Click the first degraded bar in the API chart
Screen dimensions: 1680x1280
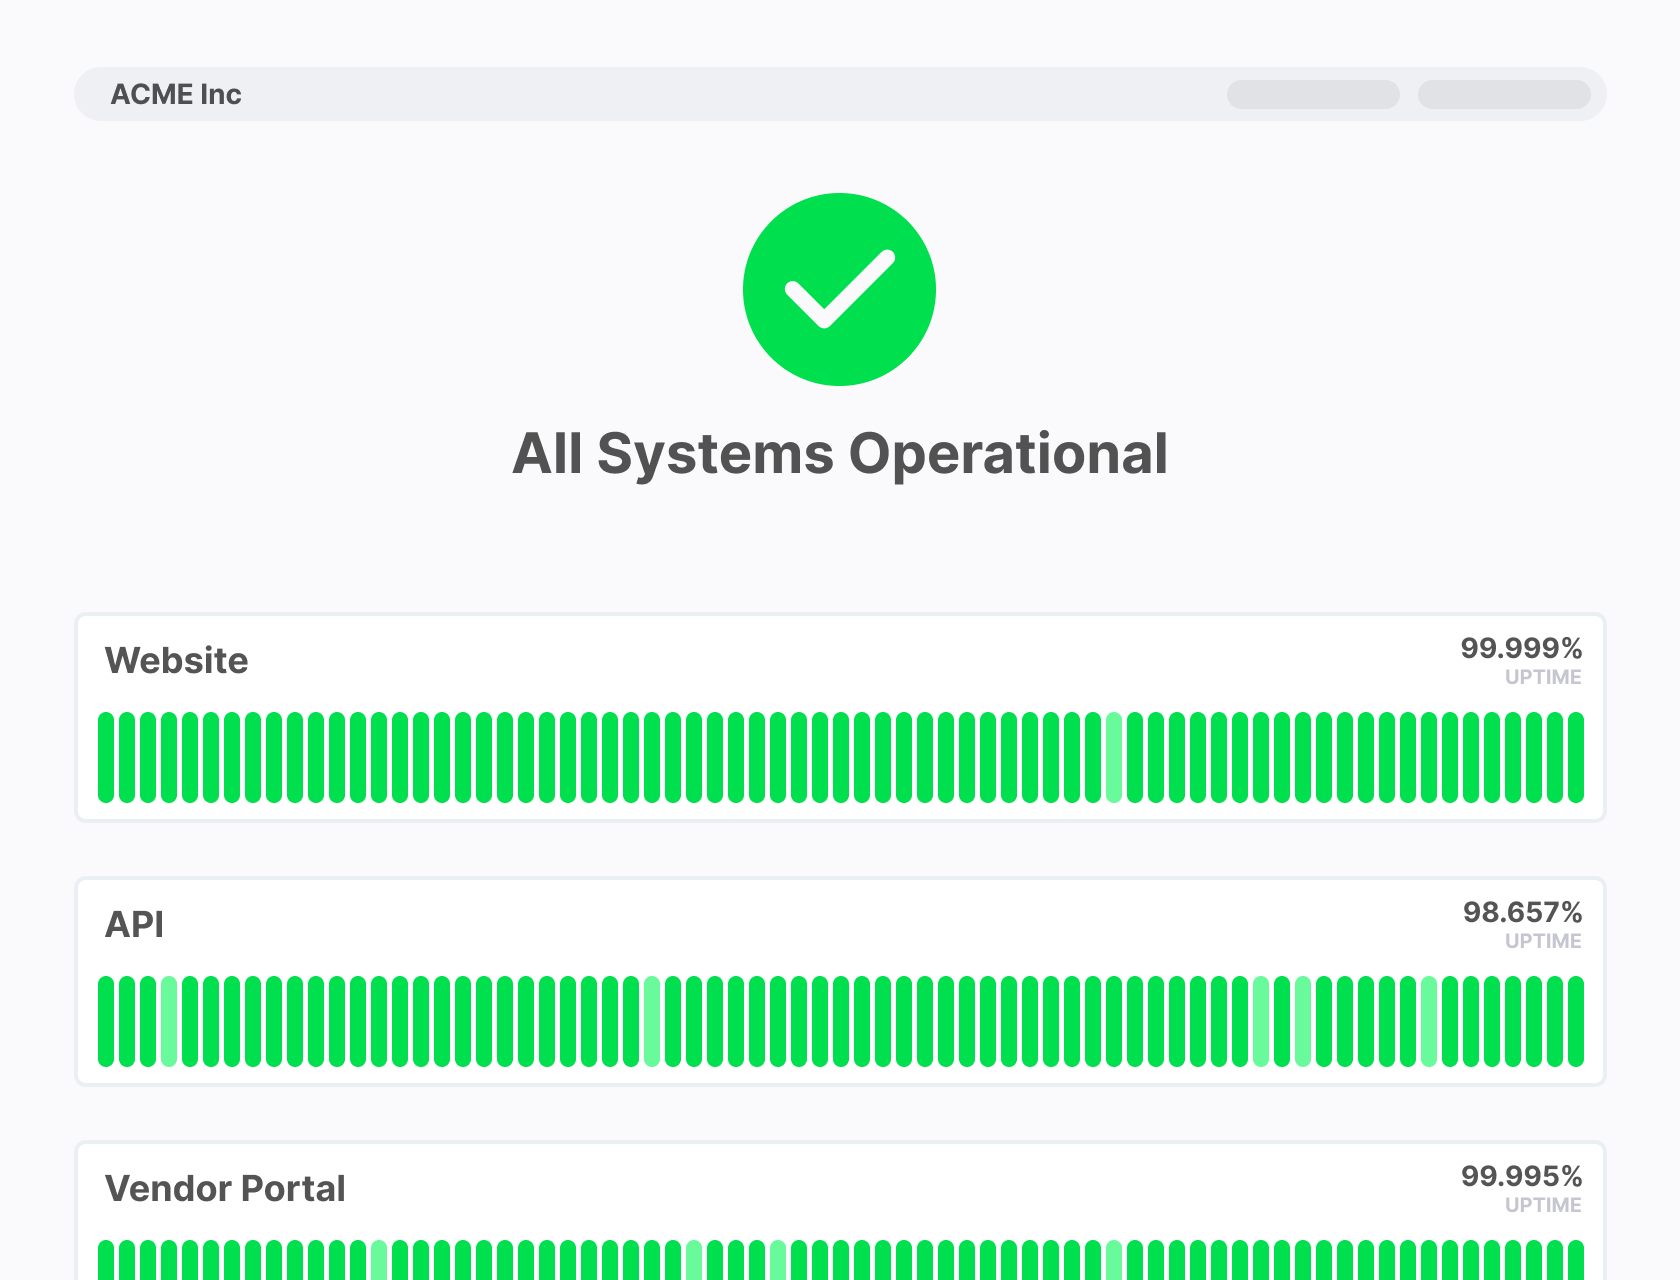[171, 1020]
